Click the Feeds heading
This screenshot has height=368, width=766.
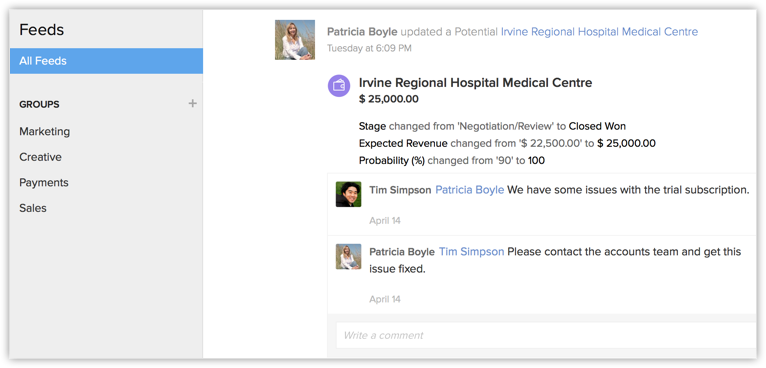tap(42, 30)
